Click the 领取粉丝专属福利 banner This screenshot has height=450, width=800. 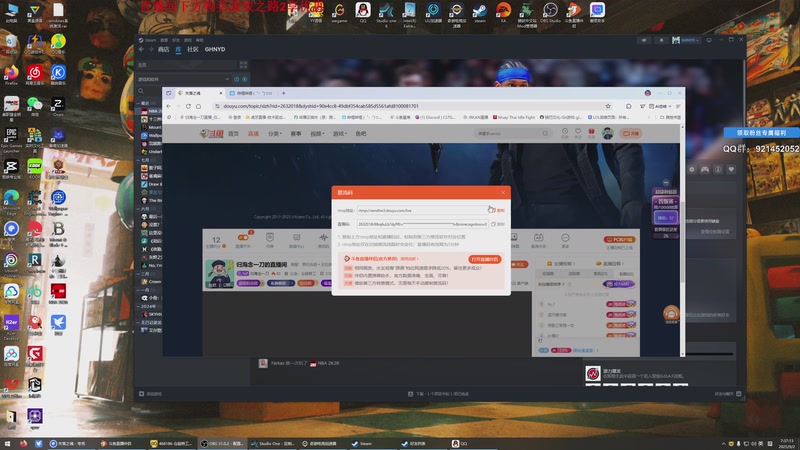click(761, 133)
